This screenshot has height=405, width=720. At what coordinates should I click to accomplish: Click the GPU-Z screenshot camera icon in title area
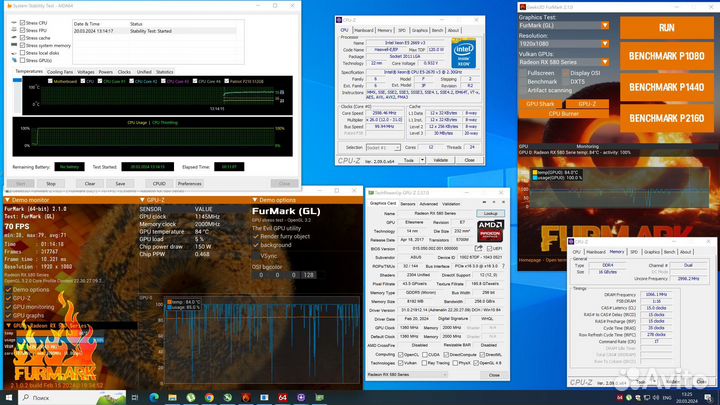pyautogui.click(x=484, y=202)
